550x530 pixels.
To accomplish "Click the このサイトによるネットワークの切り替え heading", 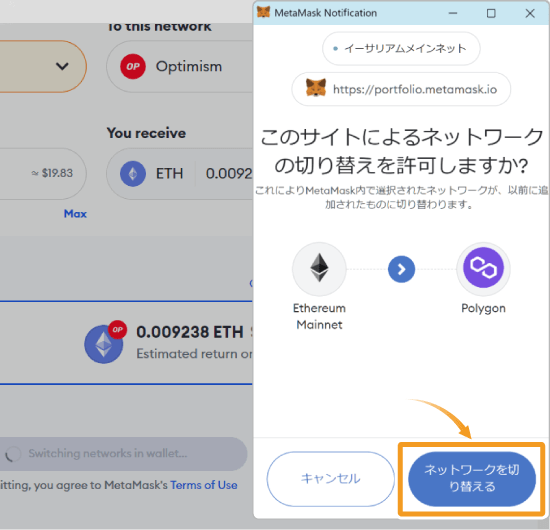I will 401,151.
